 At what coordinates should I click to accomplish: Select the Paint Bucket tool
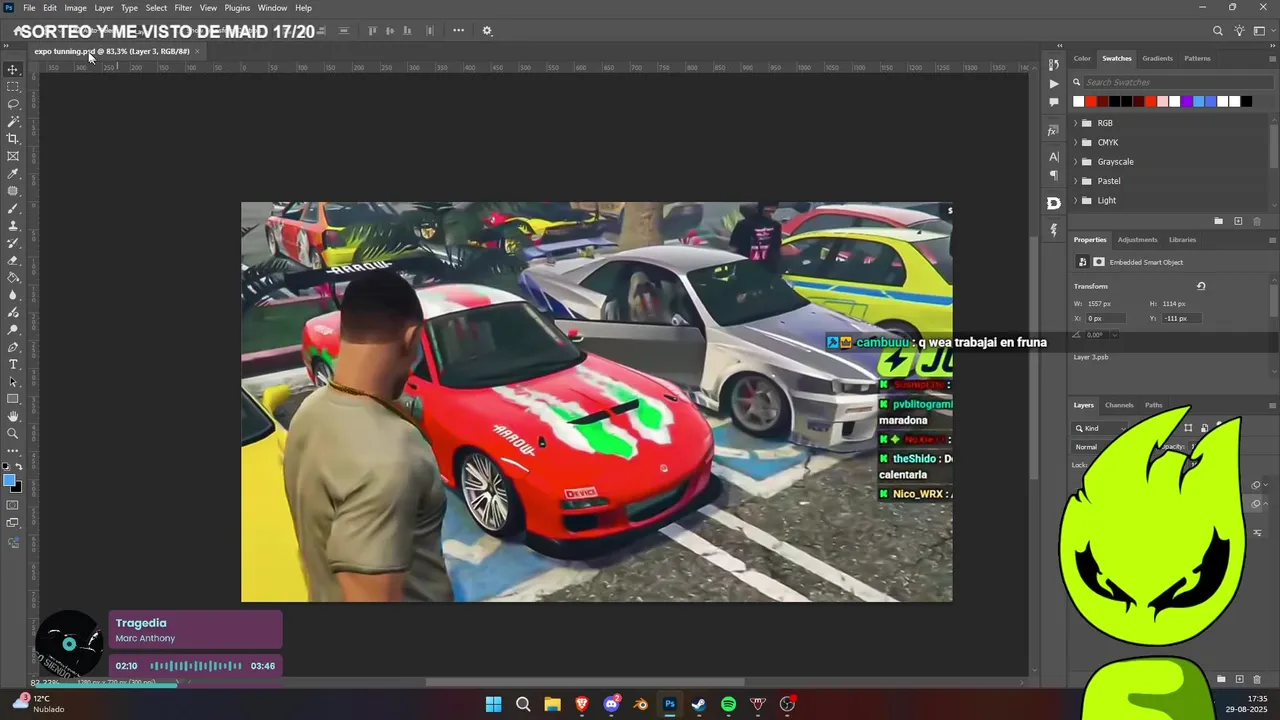click(x=13, y=278)
